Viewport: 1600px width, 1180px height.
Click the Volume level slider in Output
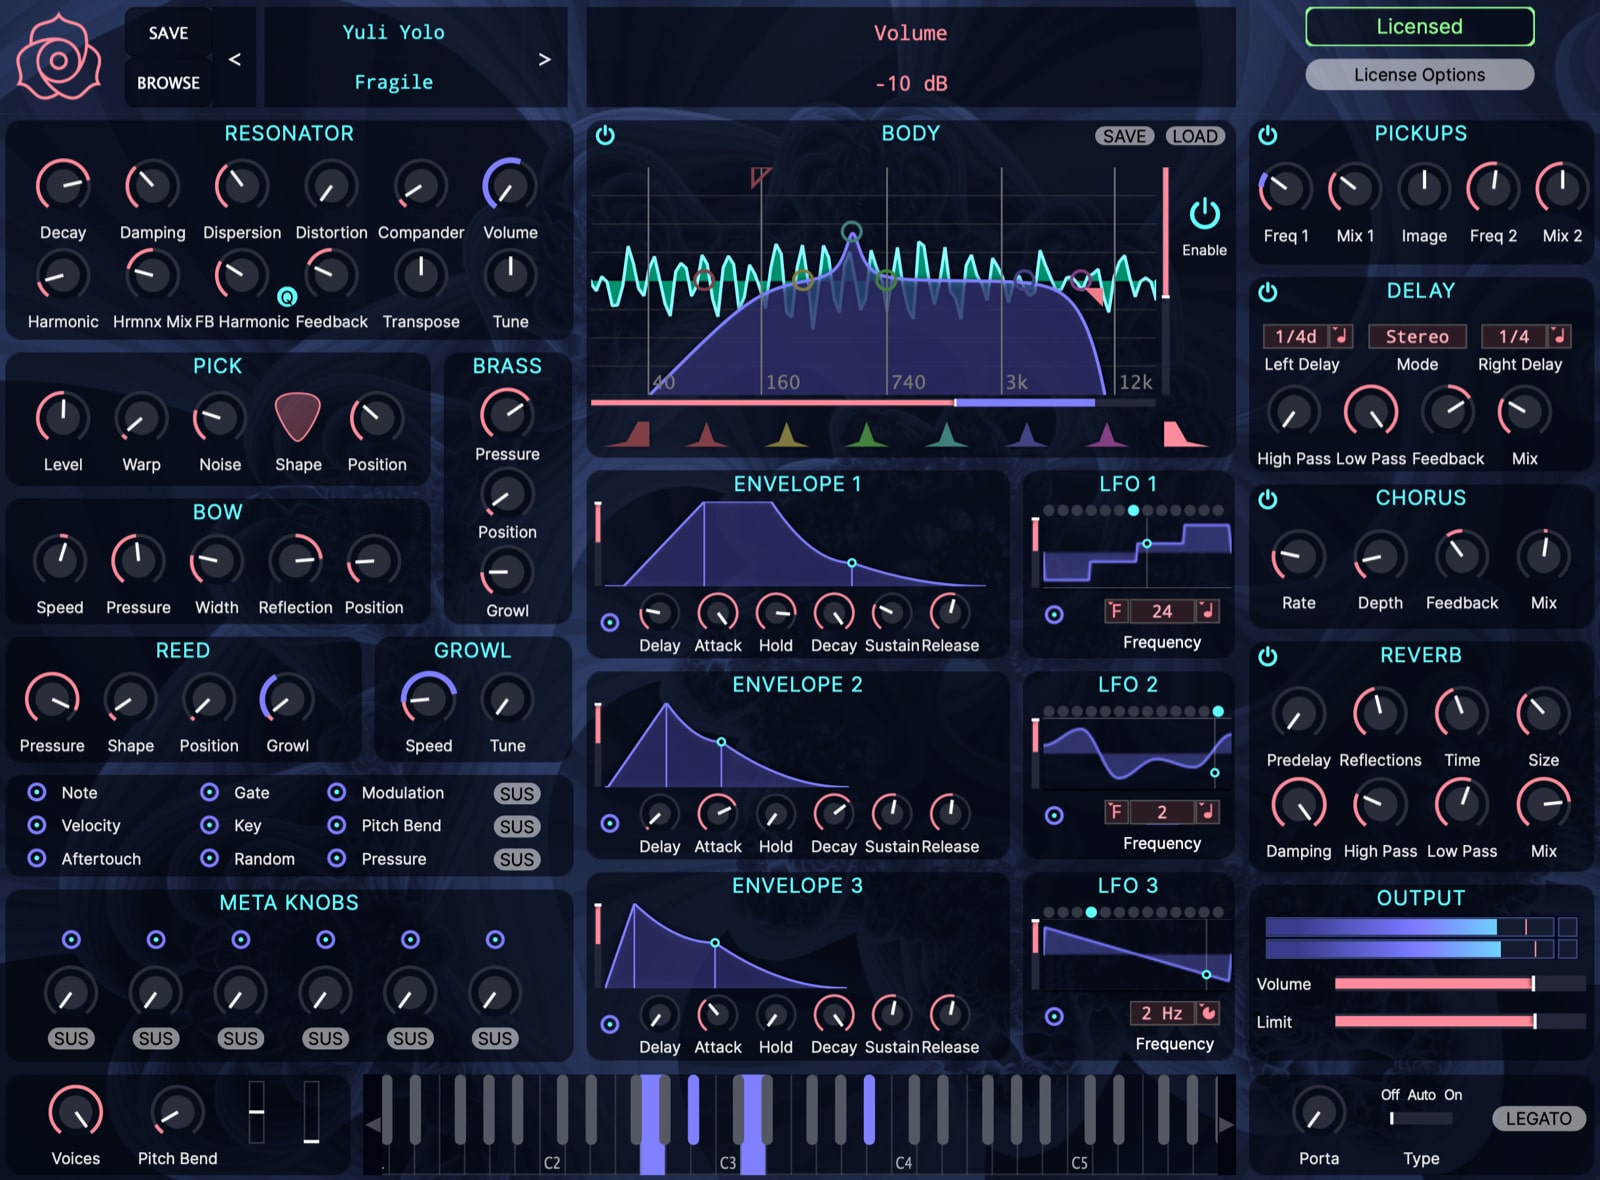coord(1435,984)
